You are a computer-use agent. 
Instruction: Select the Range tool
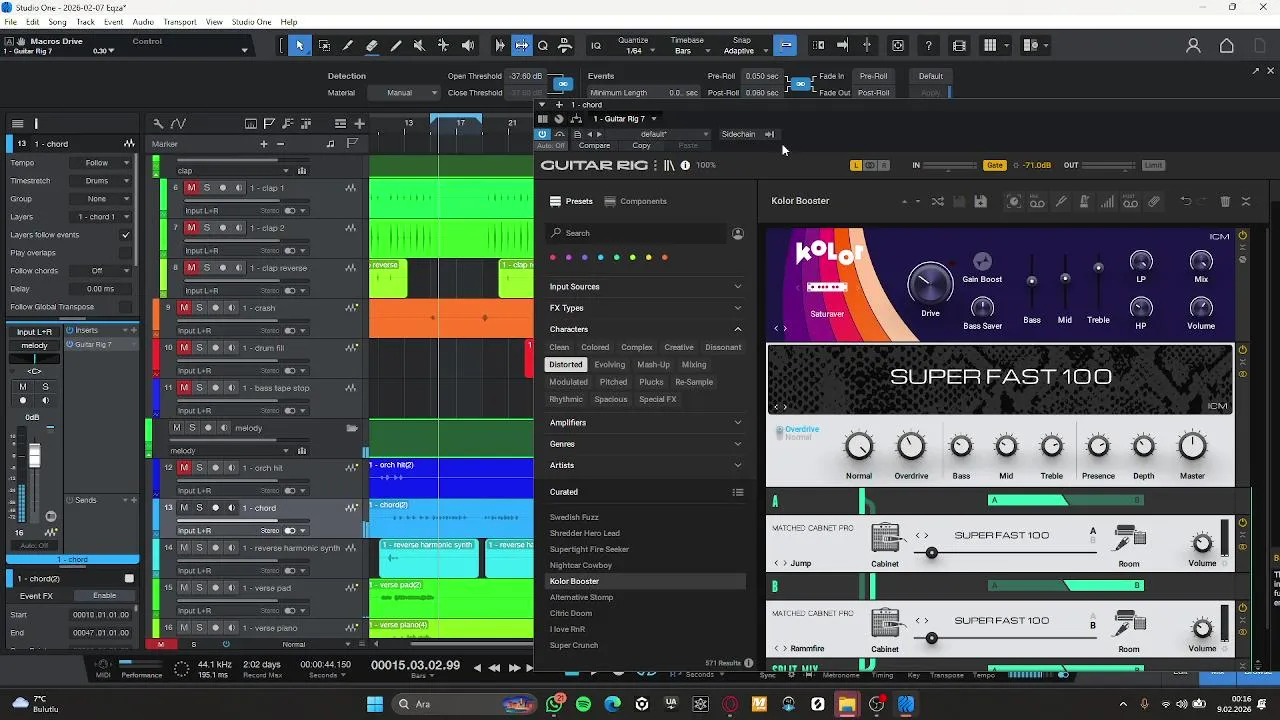(324, 45)
